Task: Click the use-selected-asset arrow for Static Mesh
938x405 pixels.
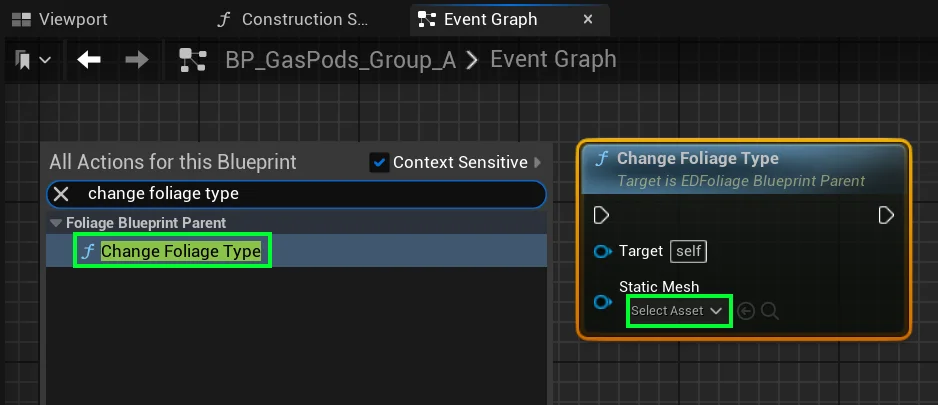Action: click(x=746, y=311)
